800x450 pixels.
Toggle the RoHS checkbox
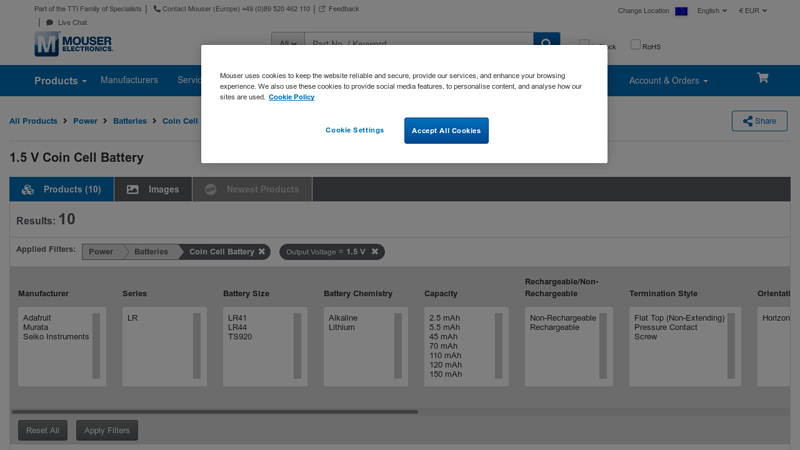pos(635,44)
